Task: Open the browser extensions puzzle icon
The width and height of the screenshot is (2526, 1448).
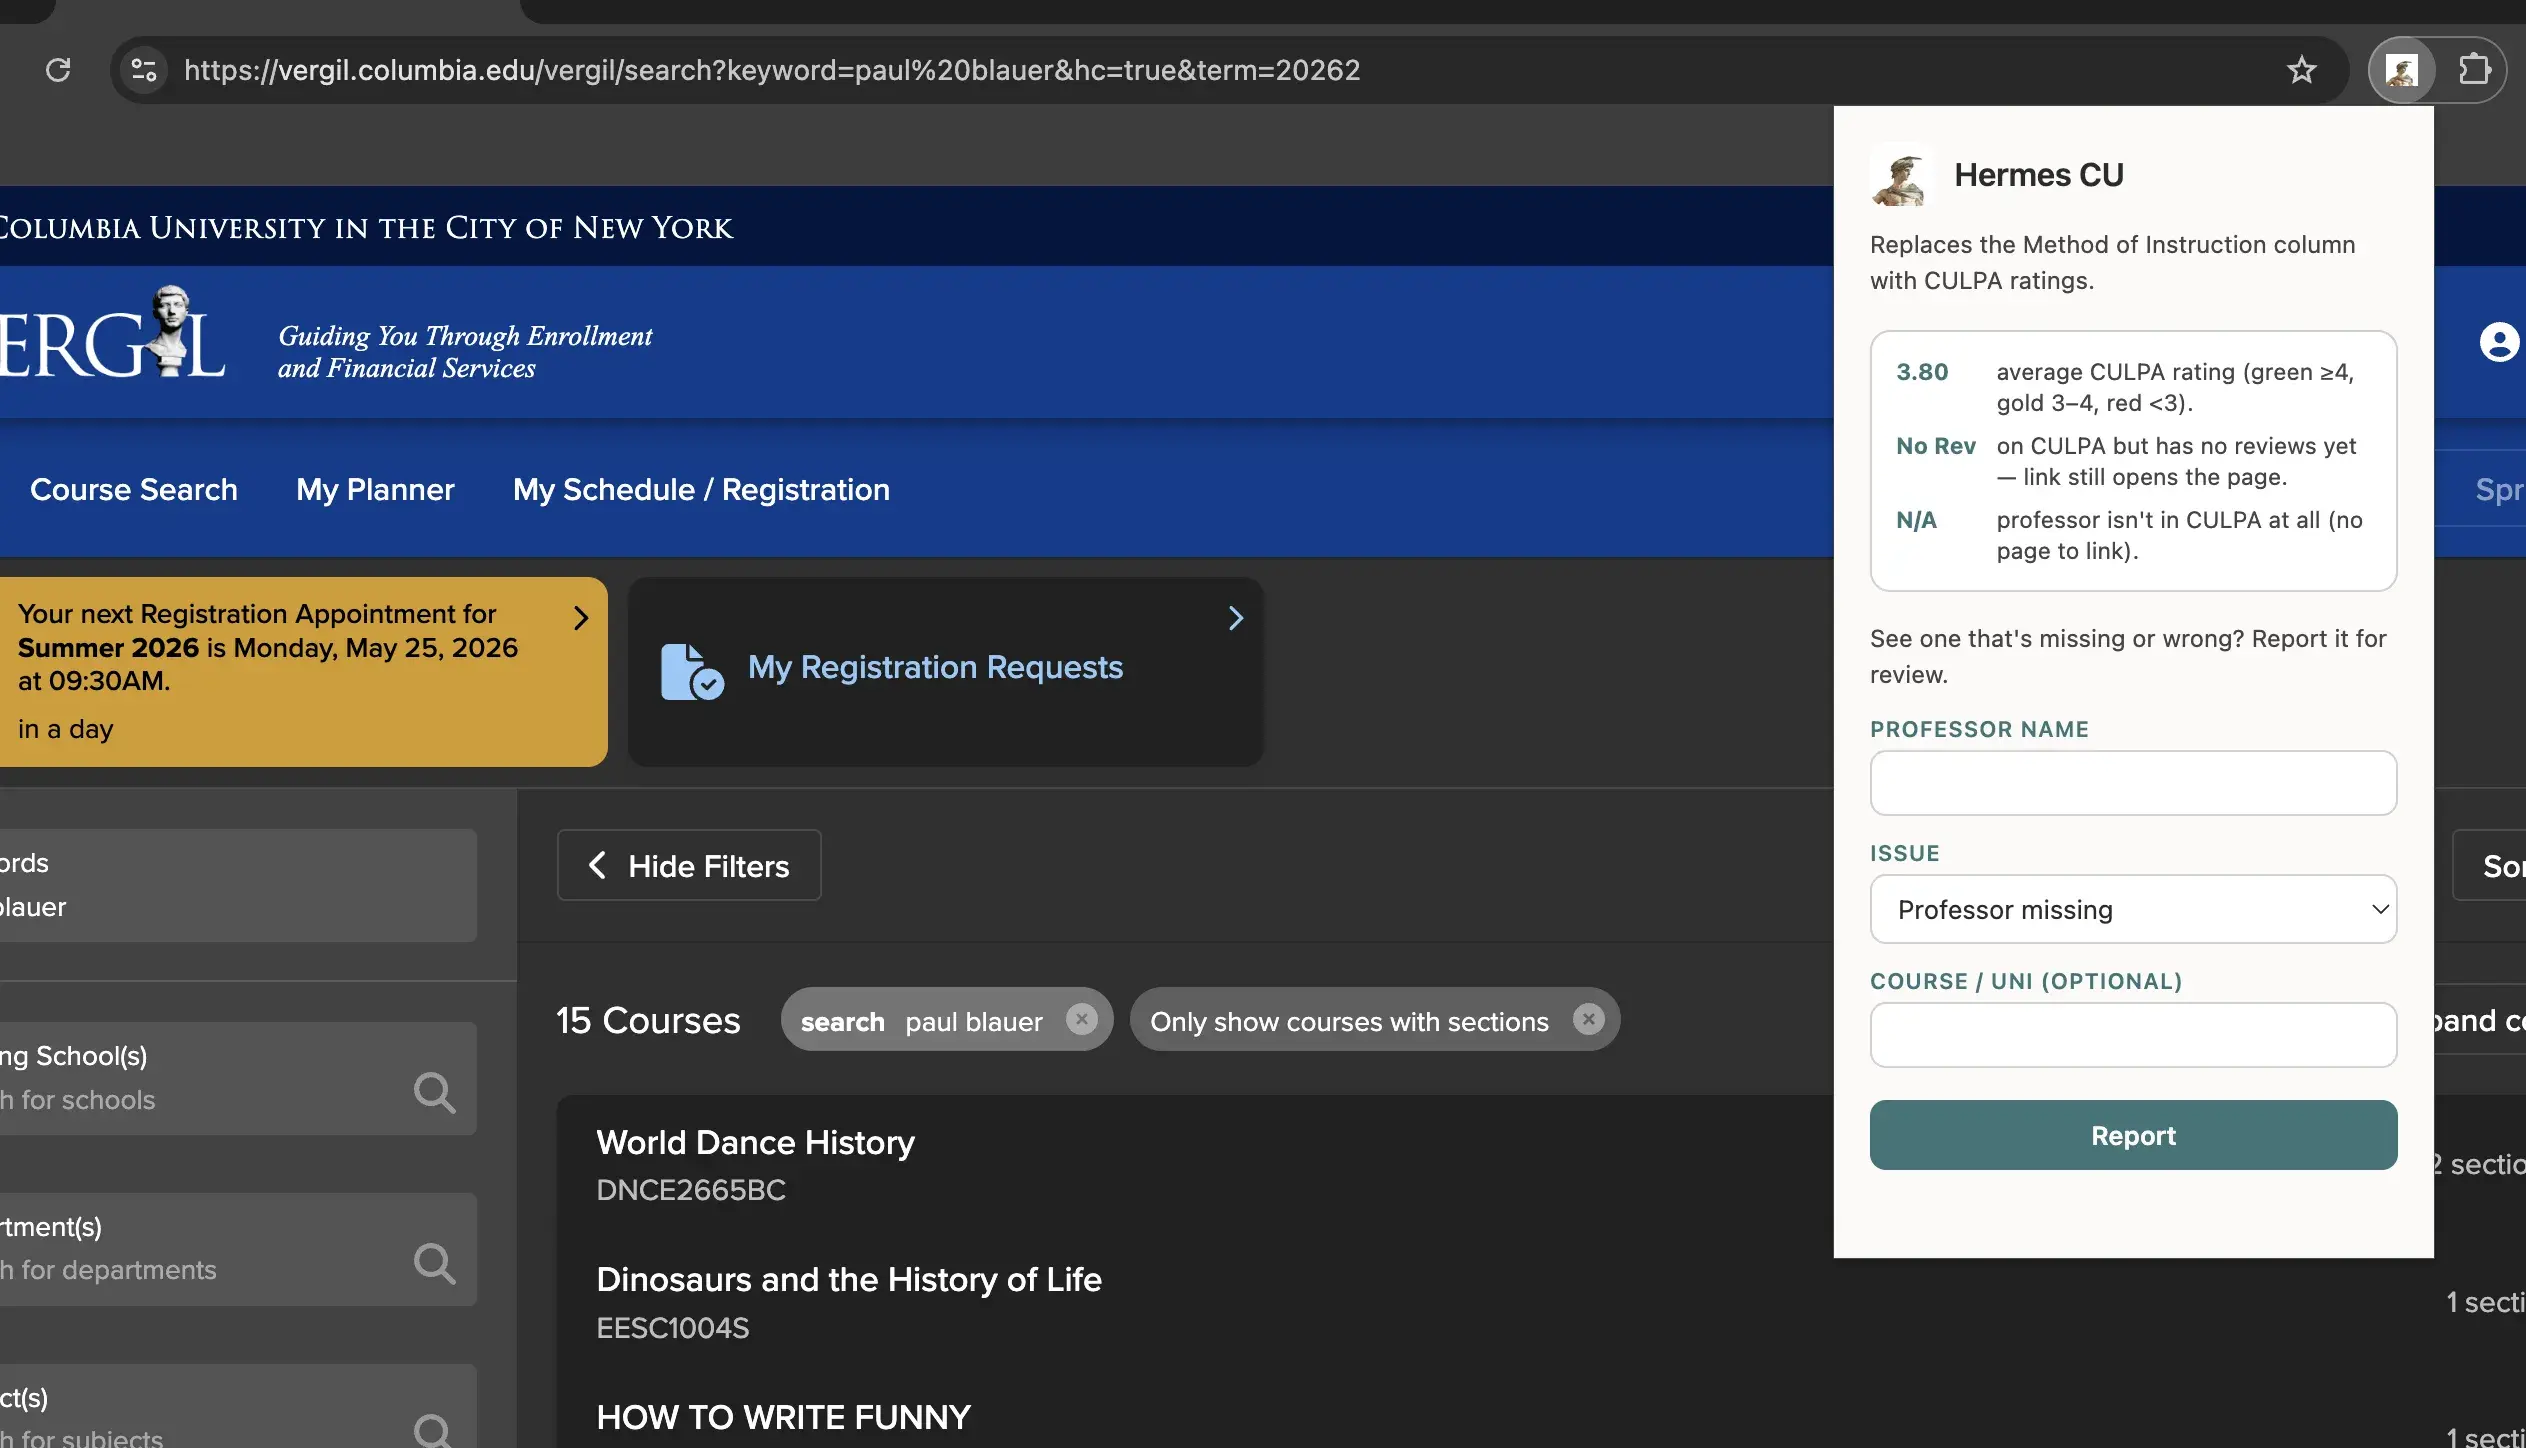Action: 2474,69
